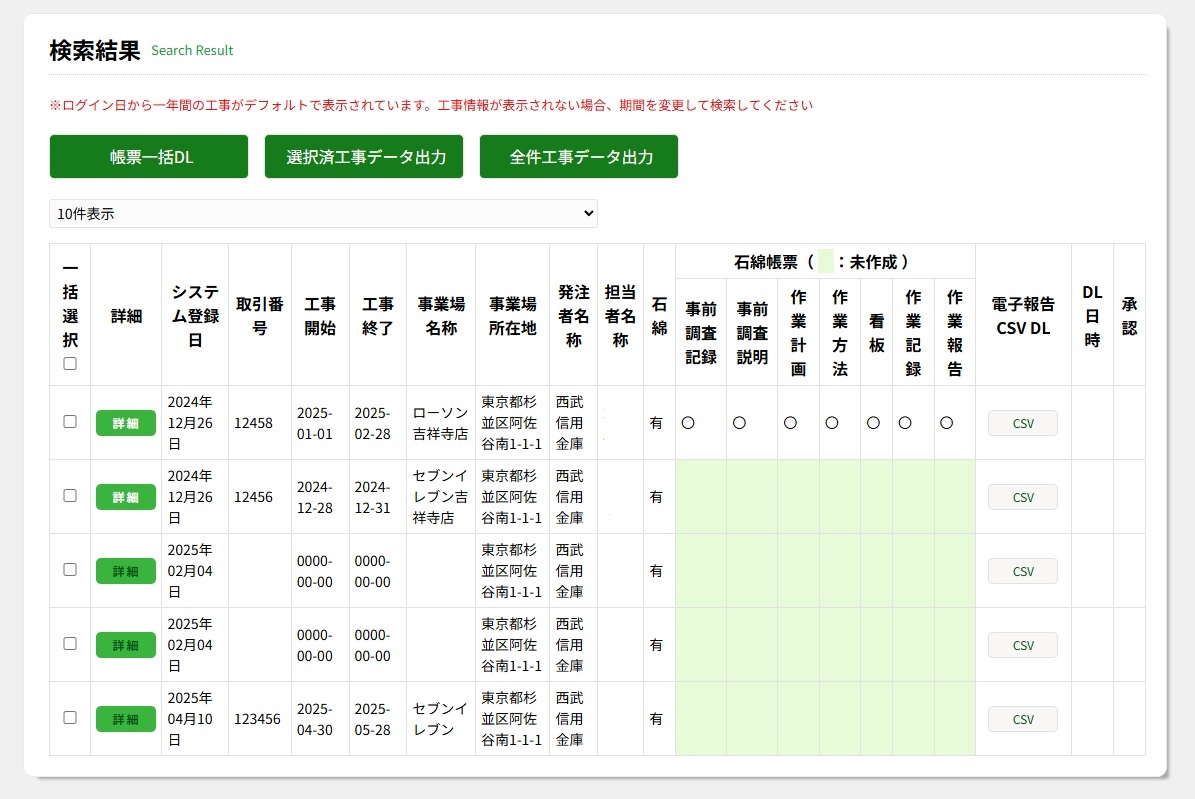Click the 承認 column header
This screenshot has height=799, width=1195.
[1129, 316]
